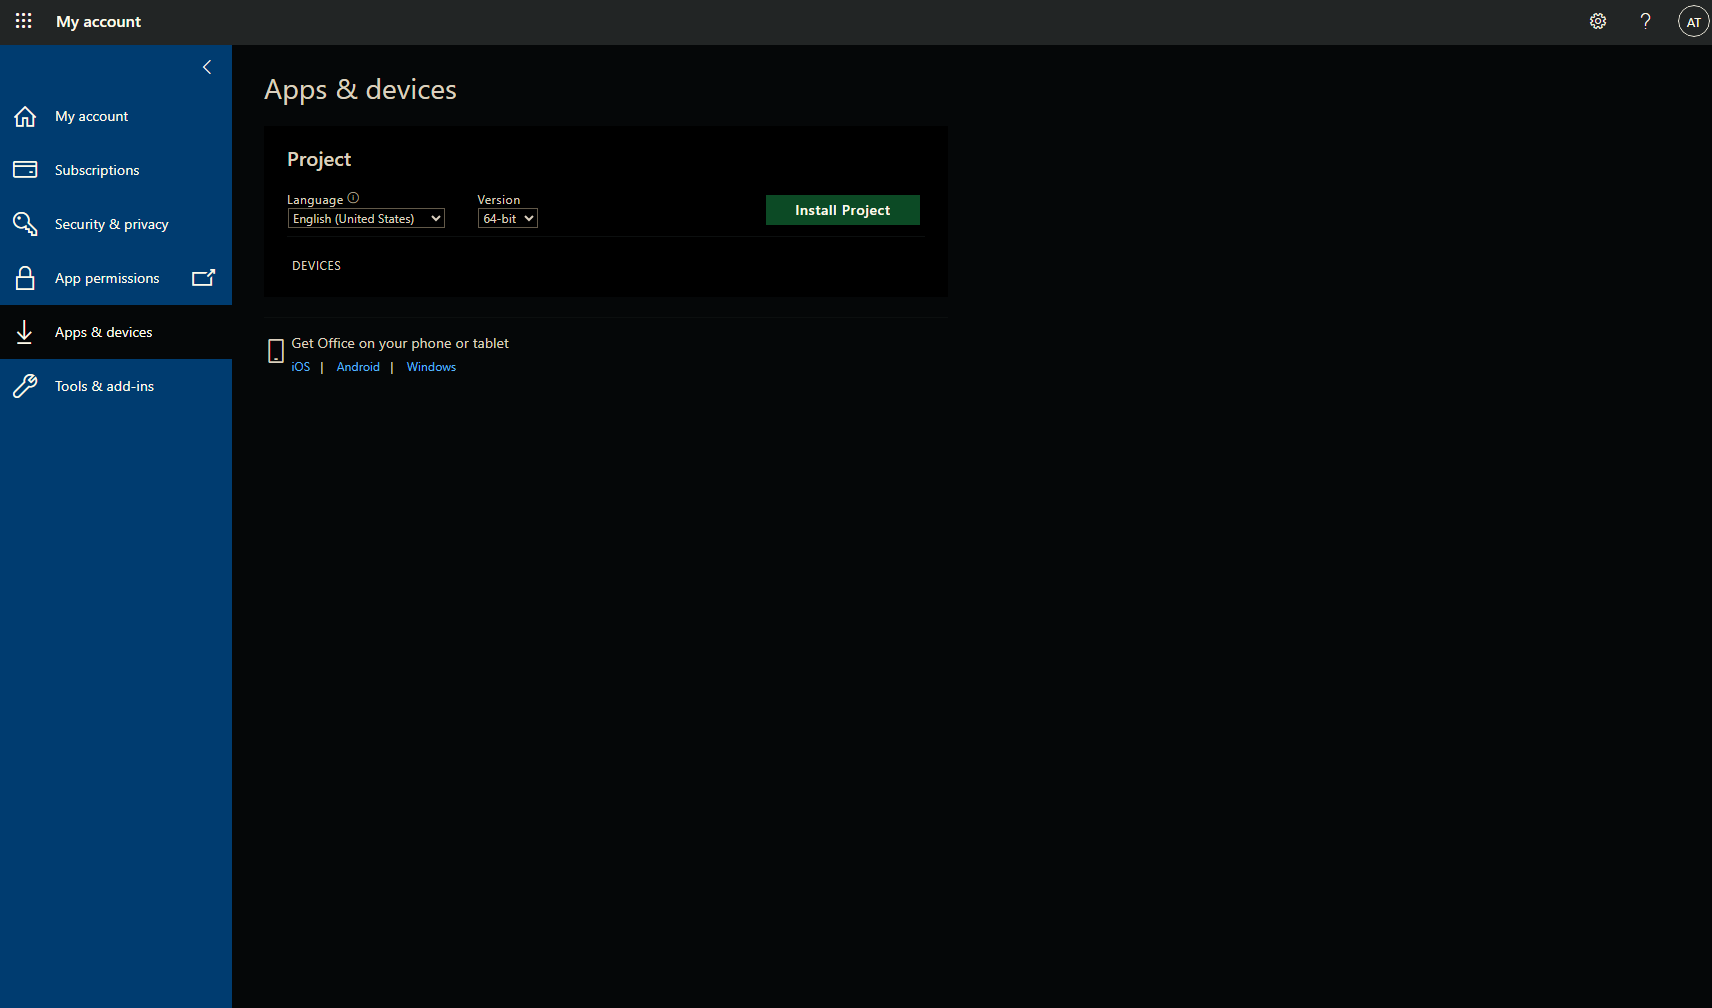
Task: Click the Install Project button
Action: tap(843, 210)
